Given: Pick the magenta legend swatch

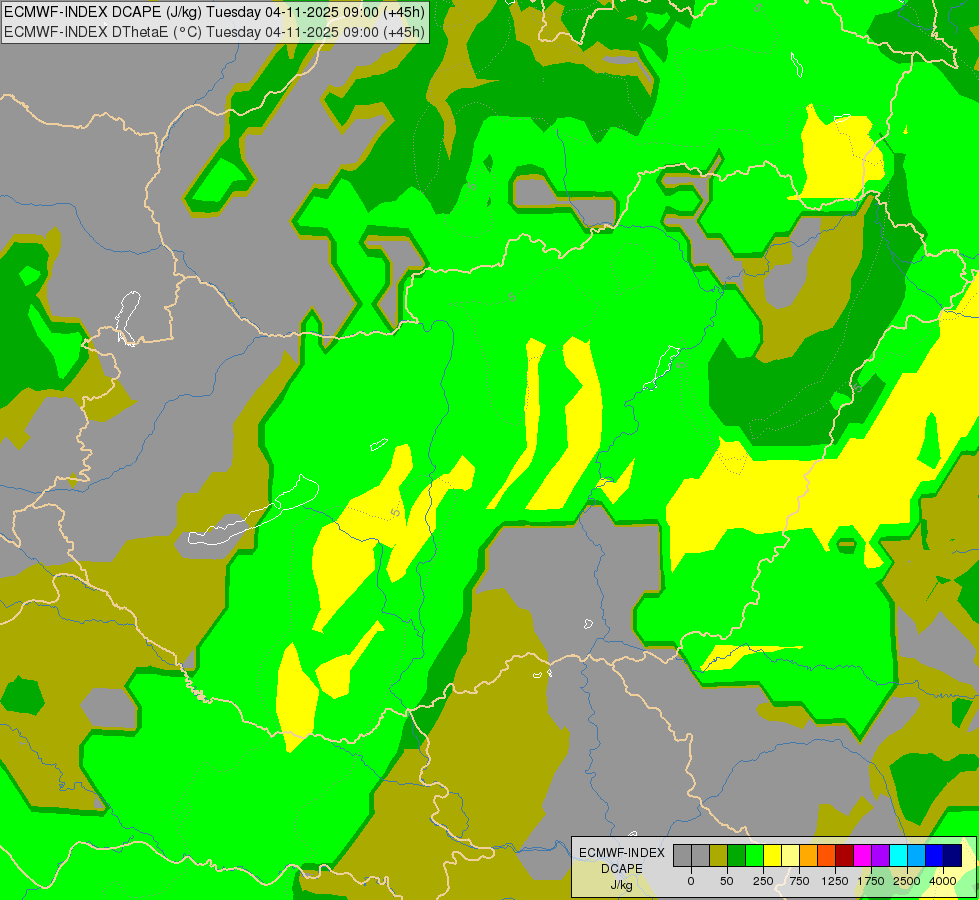Looking at the screenshot, I should [x=862, y=855].
